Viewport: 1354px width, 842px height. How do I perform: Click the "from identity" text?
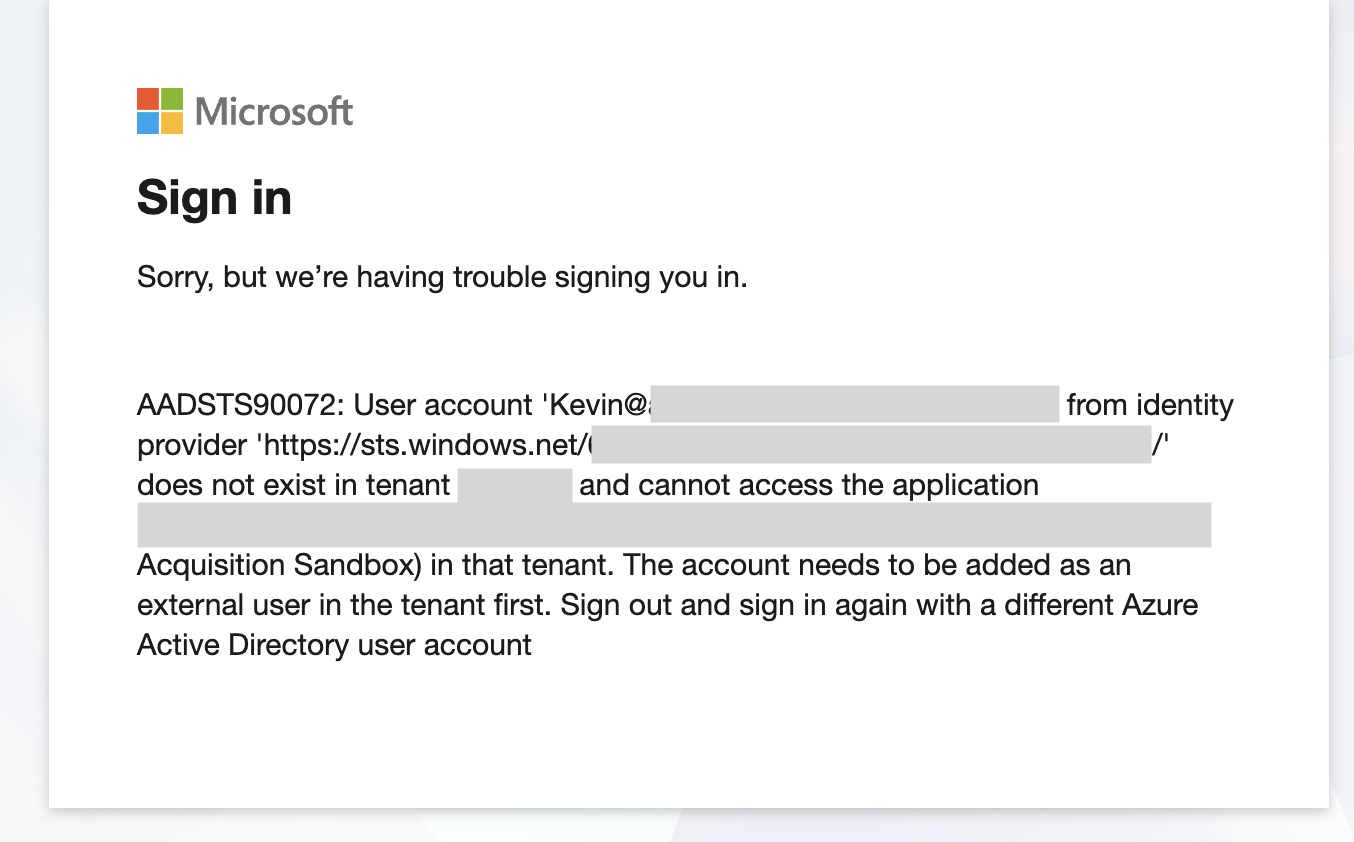(x=1150, y=405)
